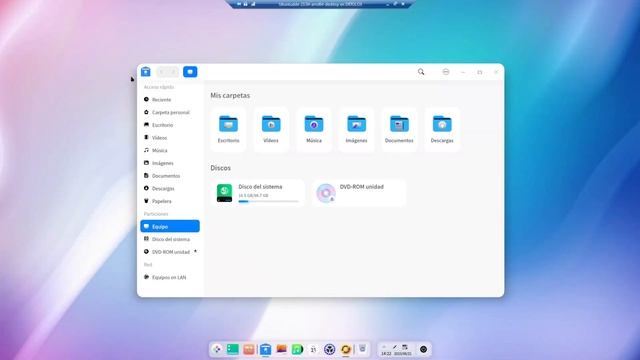Click the file manager dock icon
Image resolution: width=640 pixels, height=360 pixels.
[265, 349]
